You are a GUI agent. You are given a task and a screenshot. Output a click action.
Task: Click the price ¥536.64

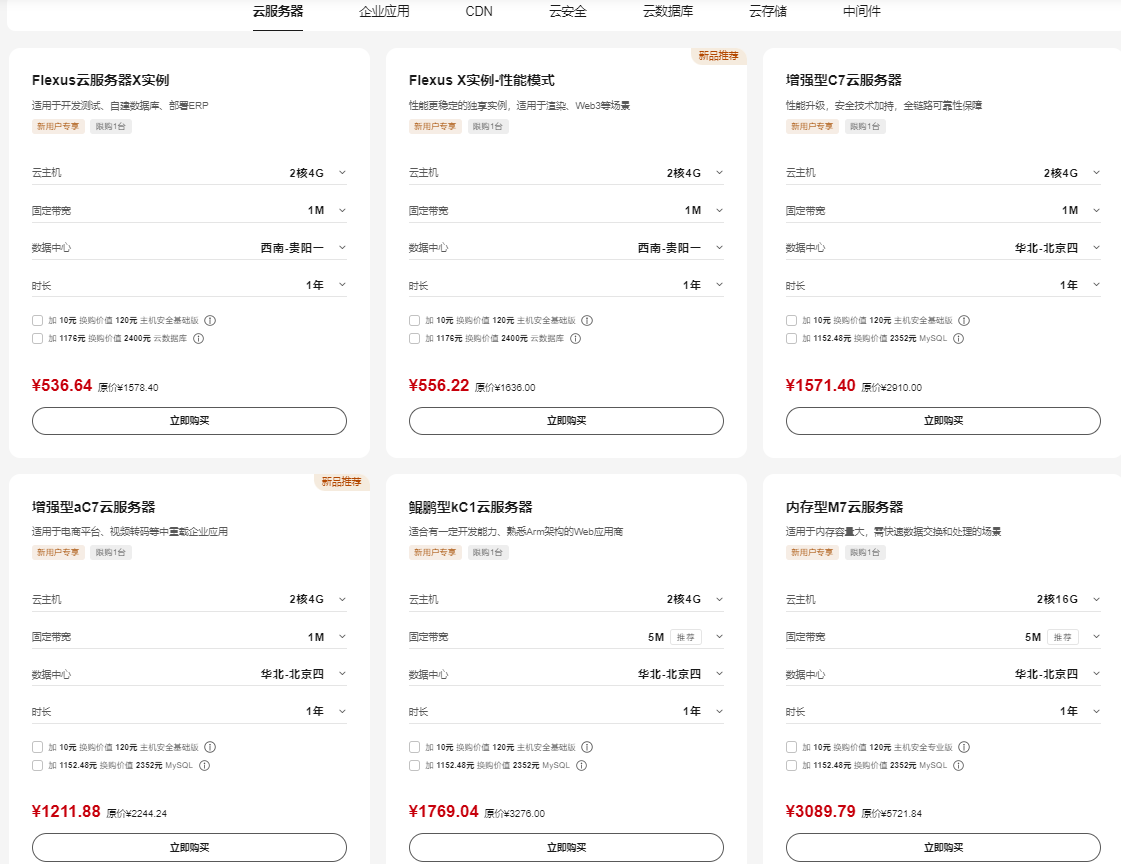coord(62,386)
